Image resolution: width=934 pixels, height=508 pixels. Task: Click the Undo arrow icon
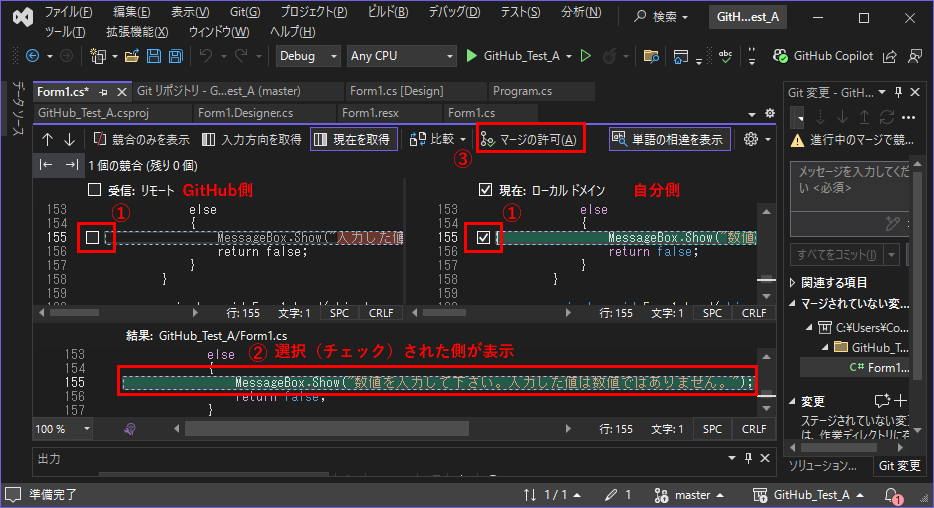point(206,56)
